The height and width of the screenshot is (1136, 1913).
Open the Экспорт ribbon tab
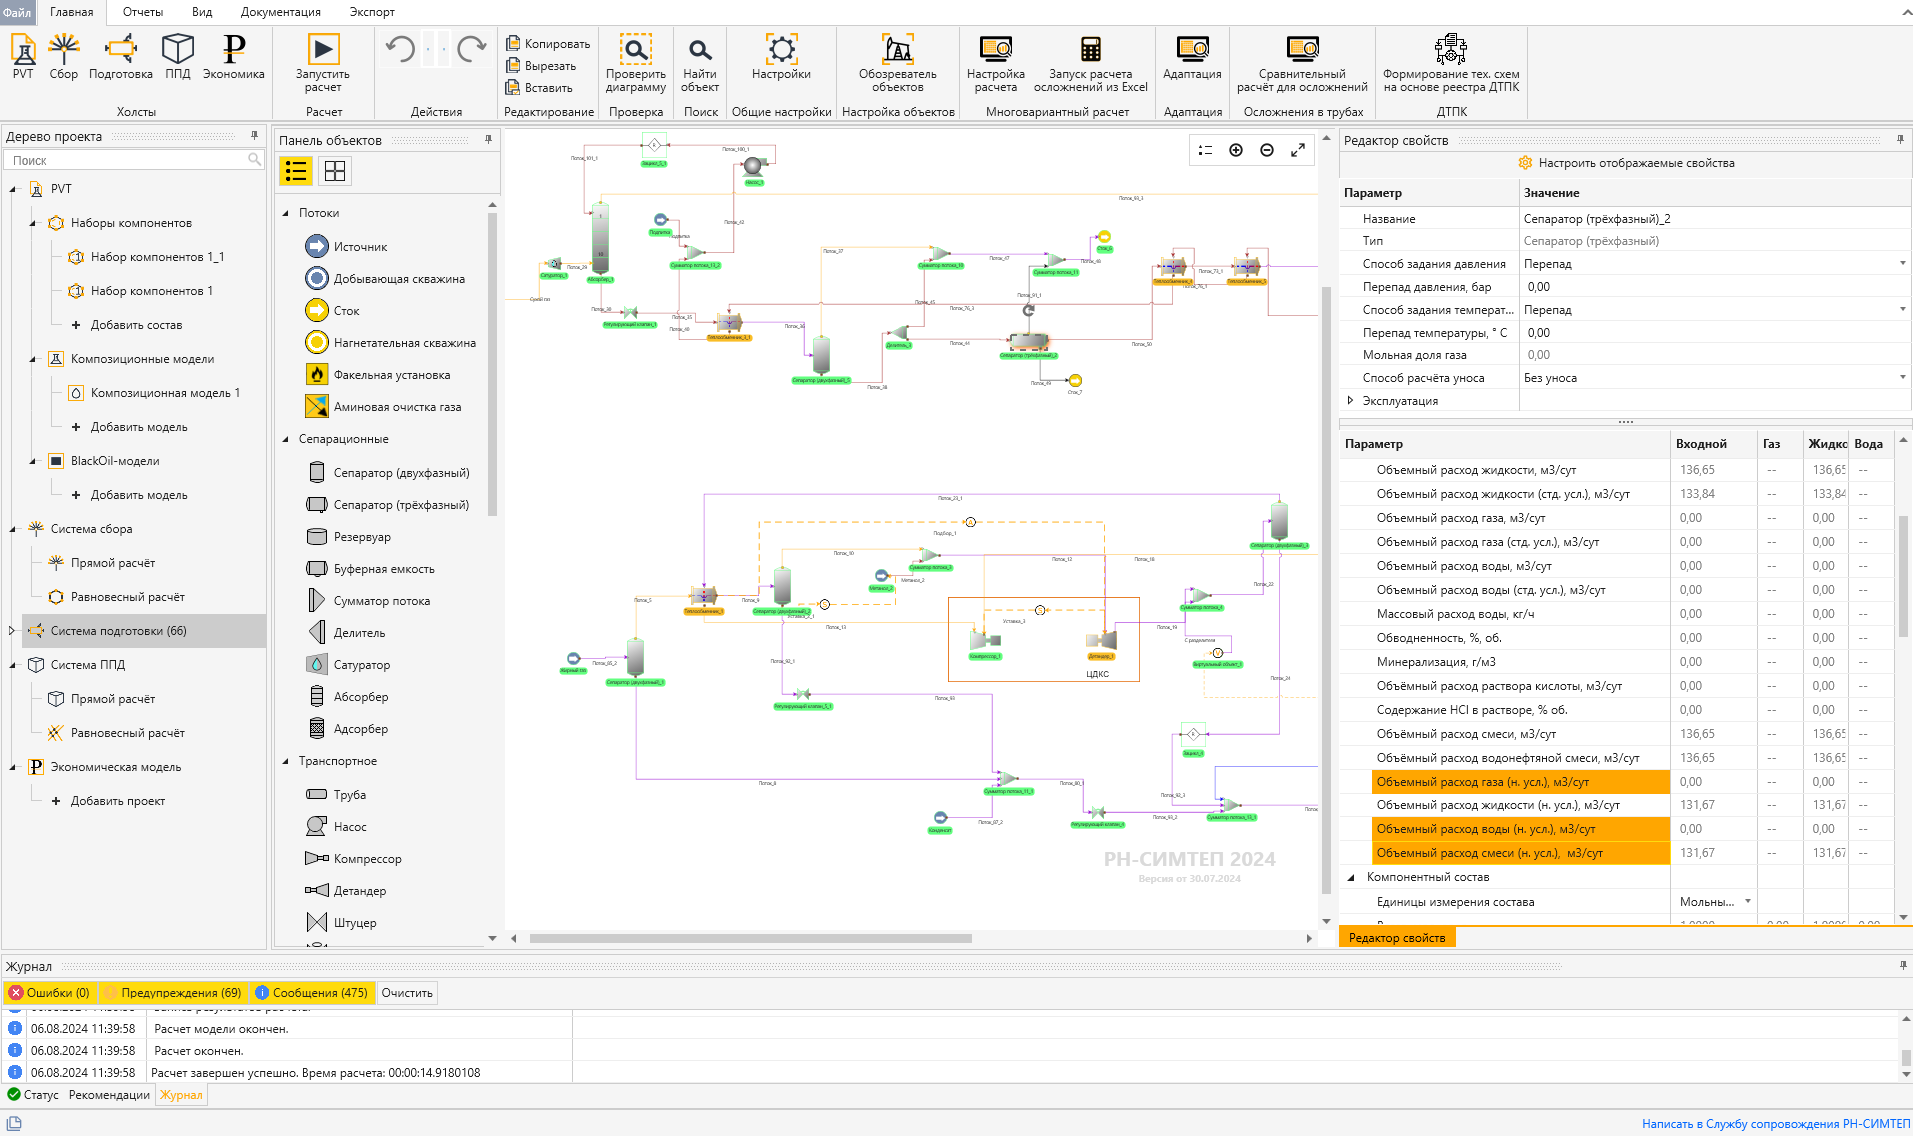(x=372, y=12)
